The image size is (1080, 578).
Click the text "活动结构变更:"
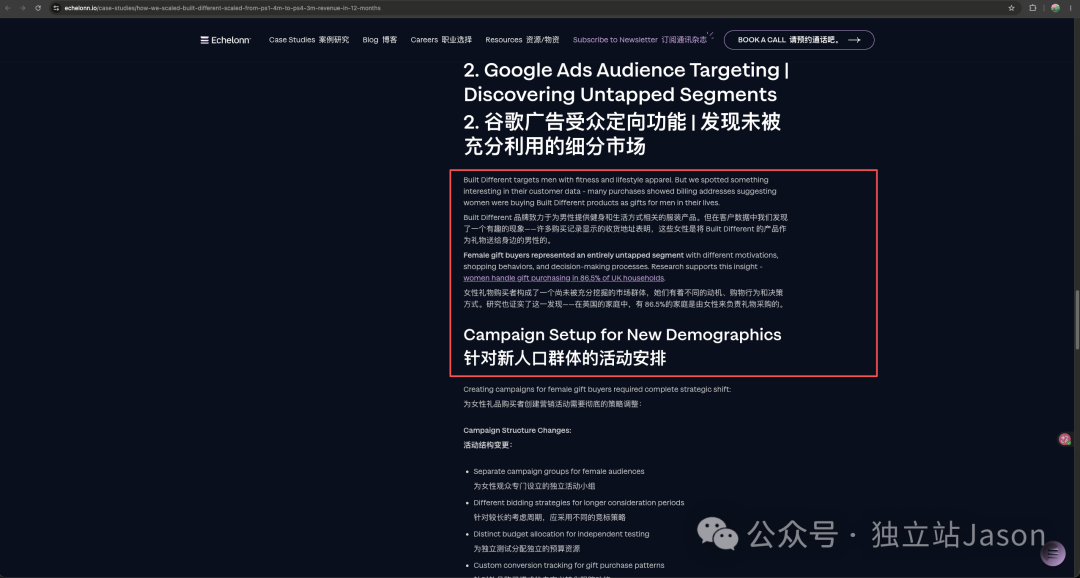point(488,445)
